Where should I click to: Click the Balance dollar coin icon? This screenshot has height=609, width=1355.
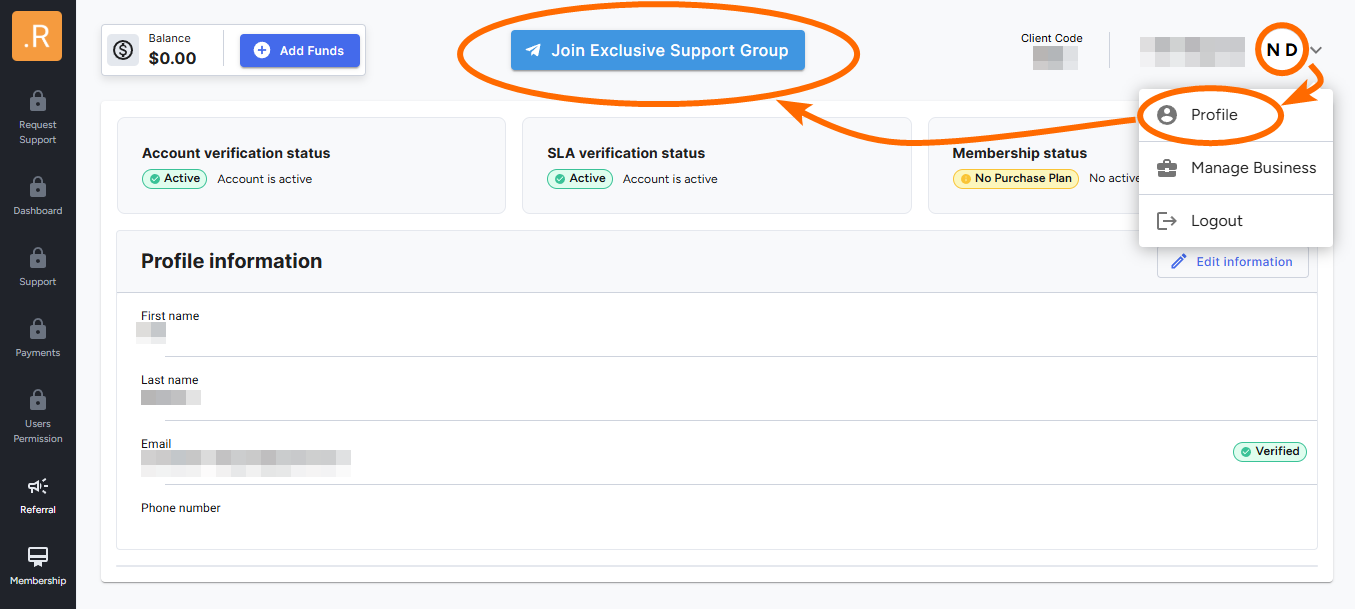(123, 50)
